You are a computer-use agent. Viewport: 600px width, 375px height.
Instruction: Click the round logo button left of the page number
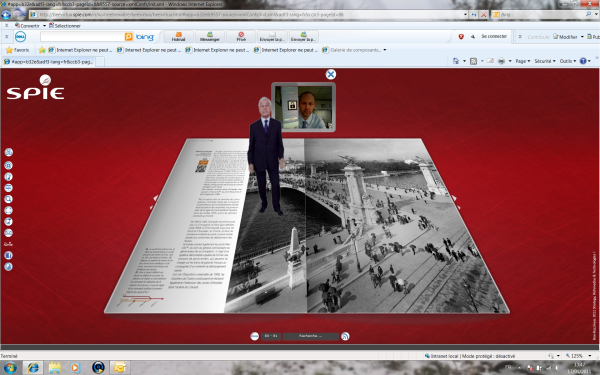pos(254,336)
